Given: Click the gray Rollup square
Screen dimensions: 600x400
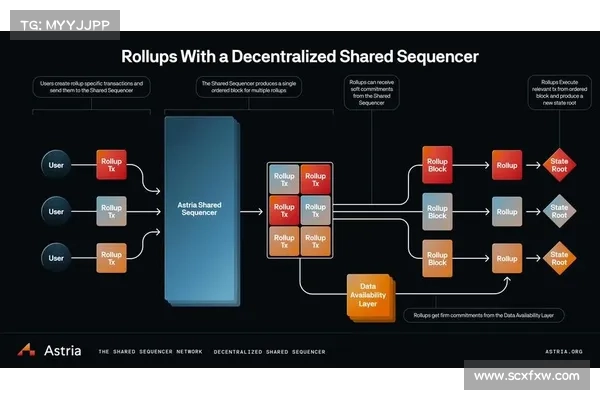Looking at the screenshot, I should (507, 212).
